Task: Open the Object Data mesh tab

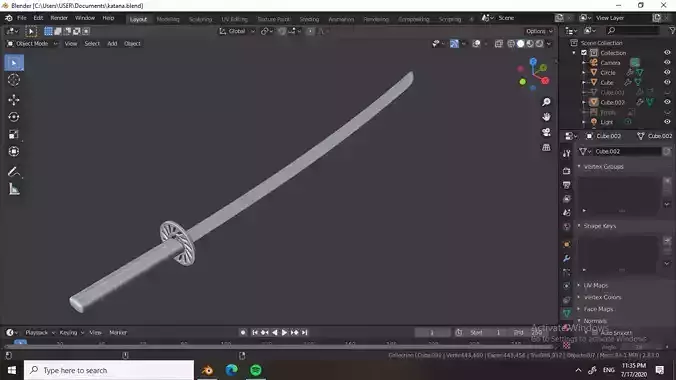Action: 566,314
